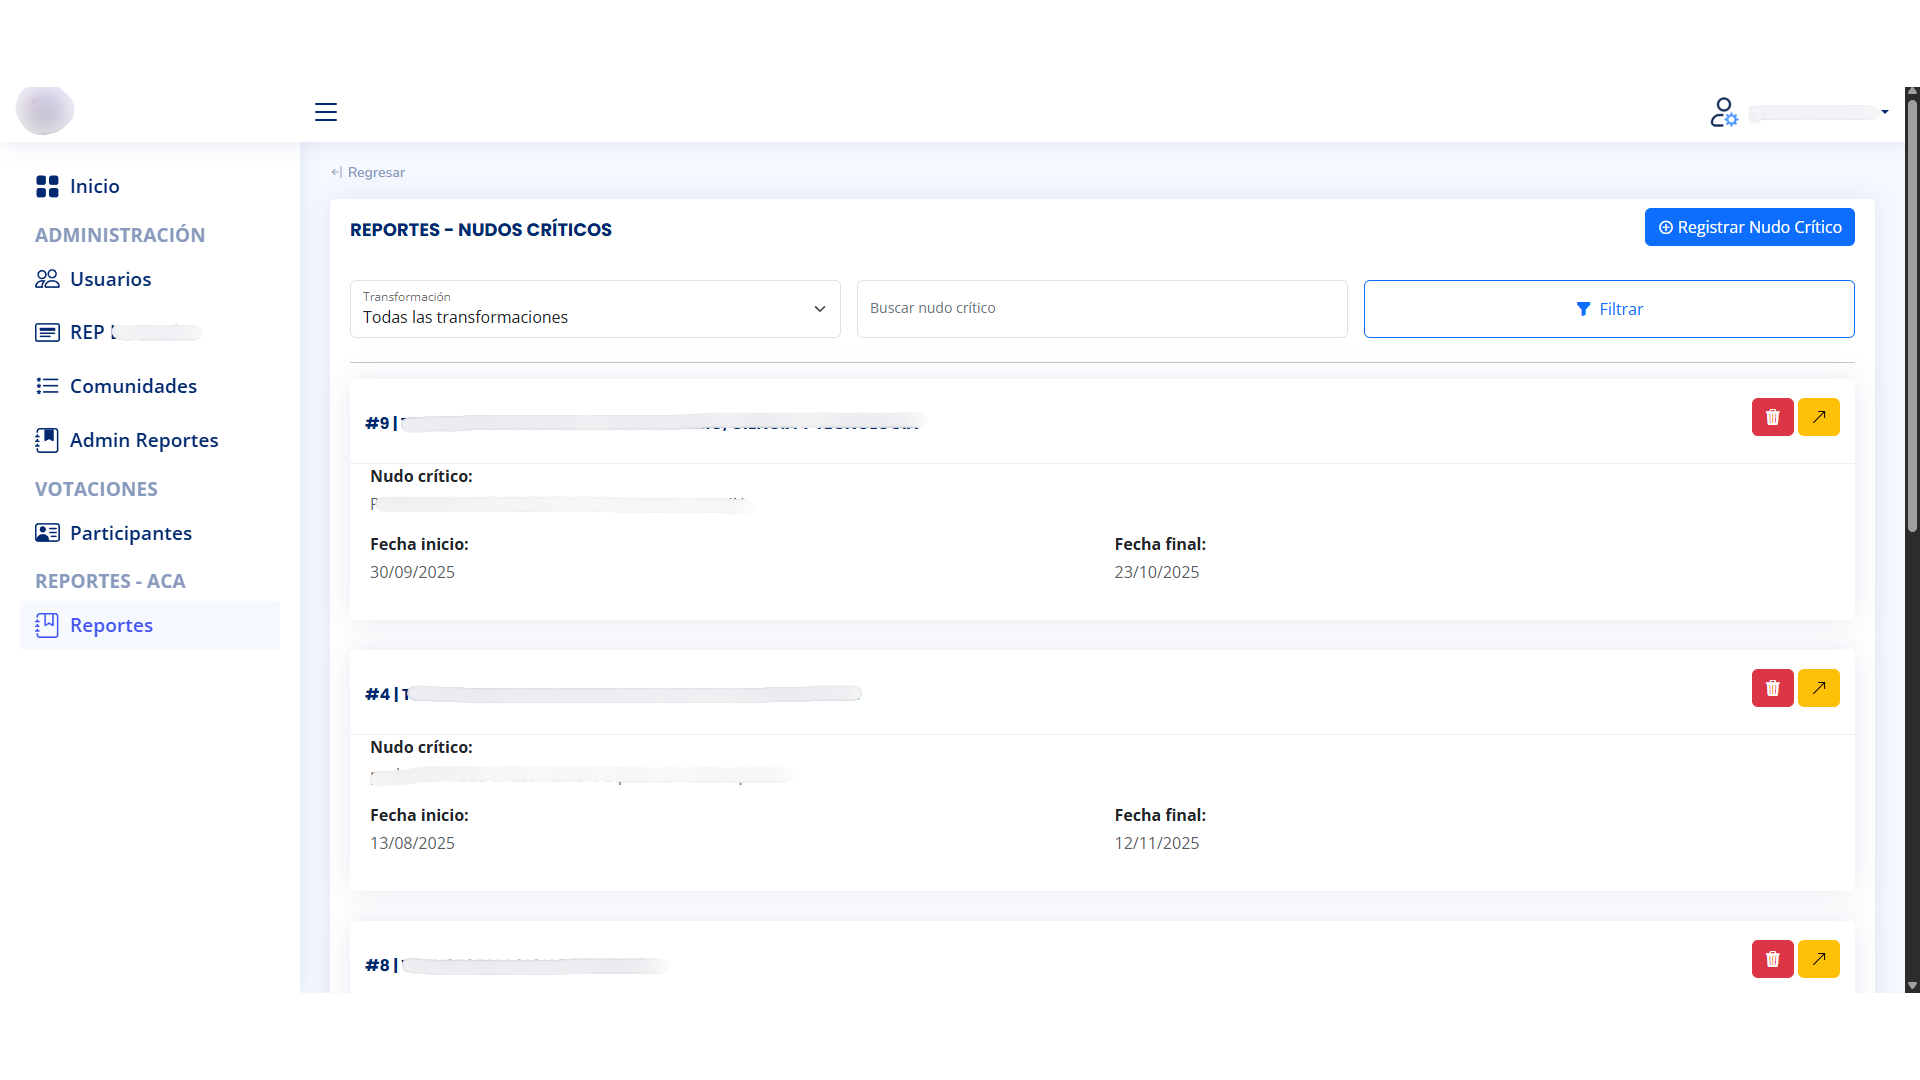Open the user account dropdown arrow
Screen dimensions: 1920x1080
click(x=1884, y=112)
